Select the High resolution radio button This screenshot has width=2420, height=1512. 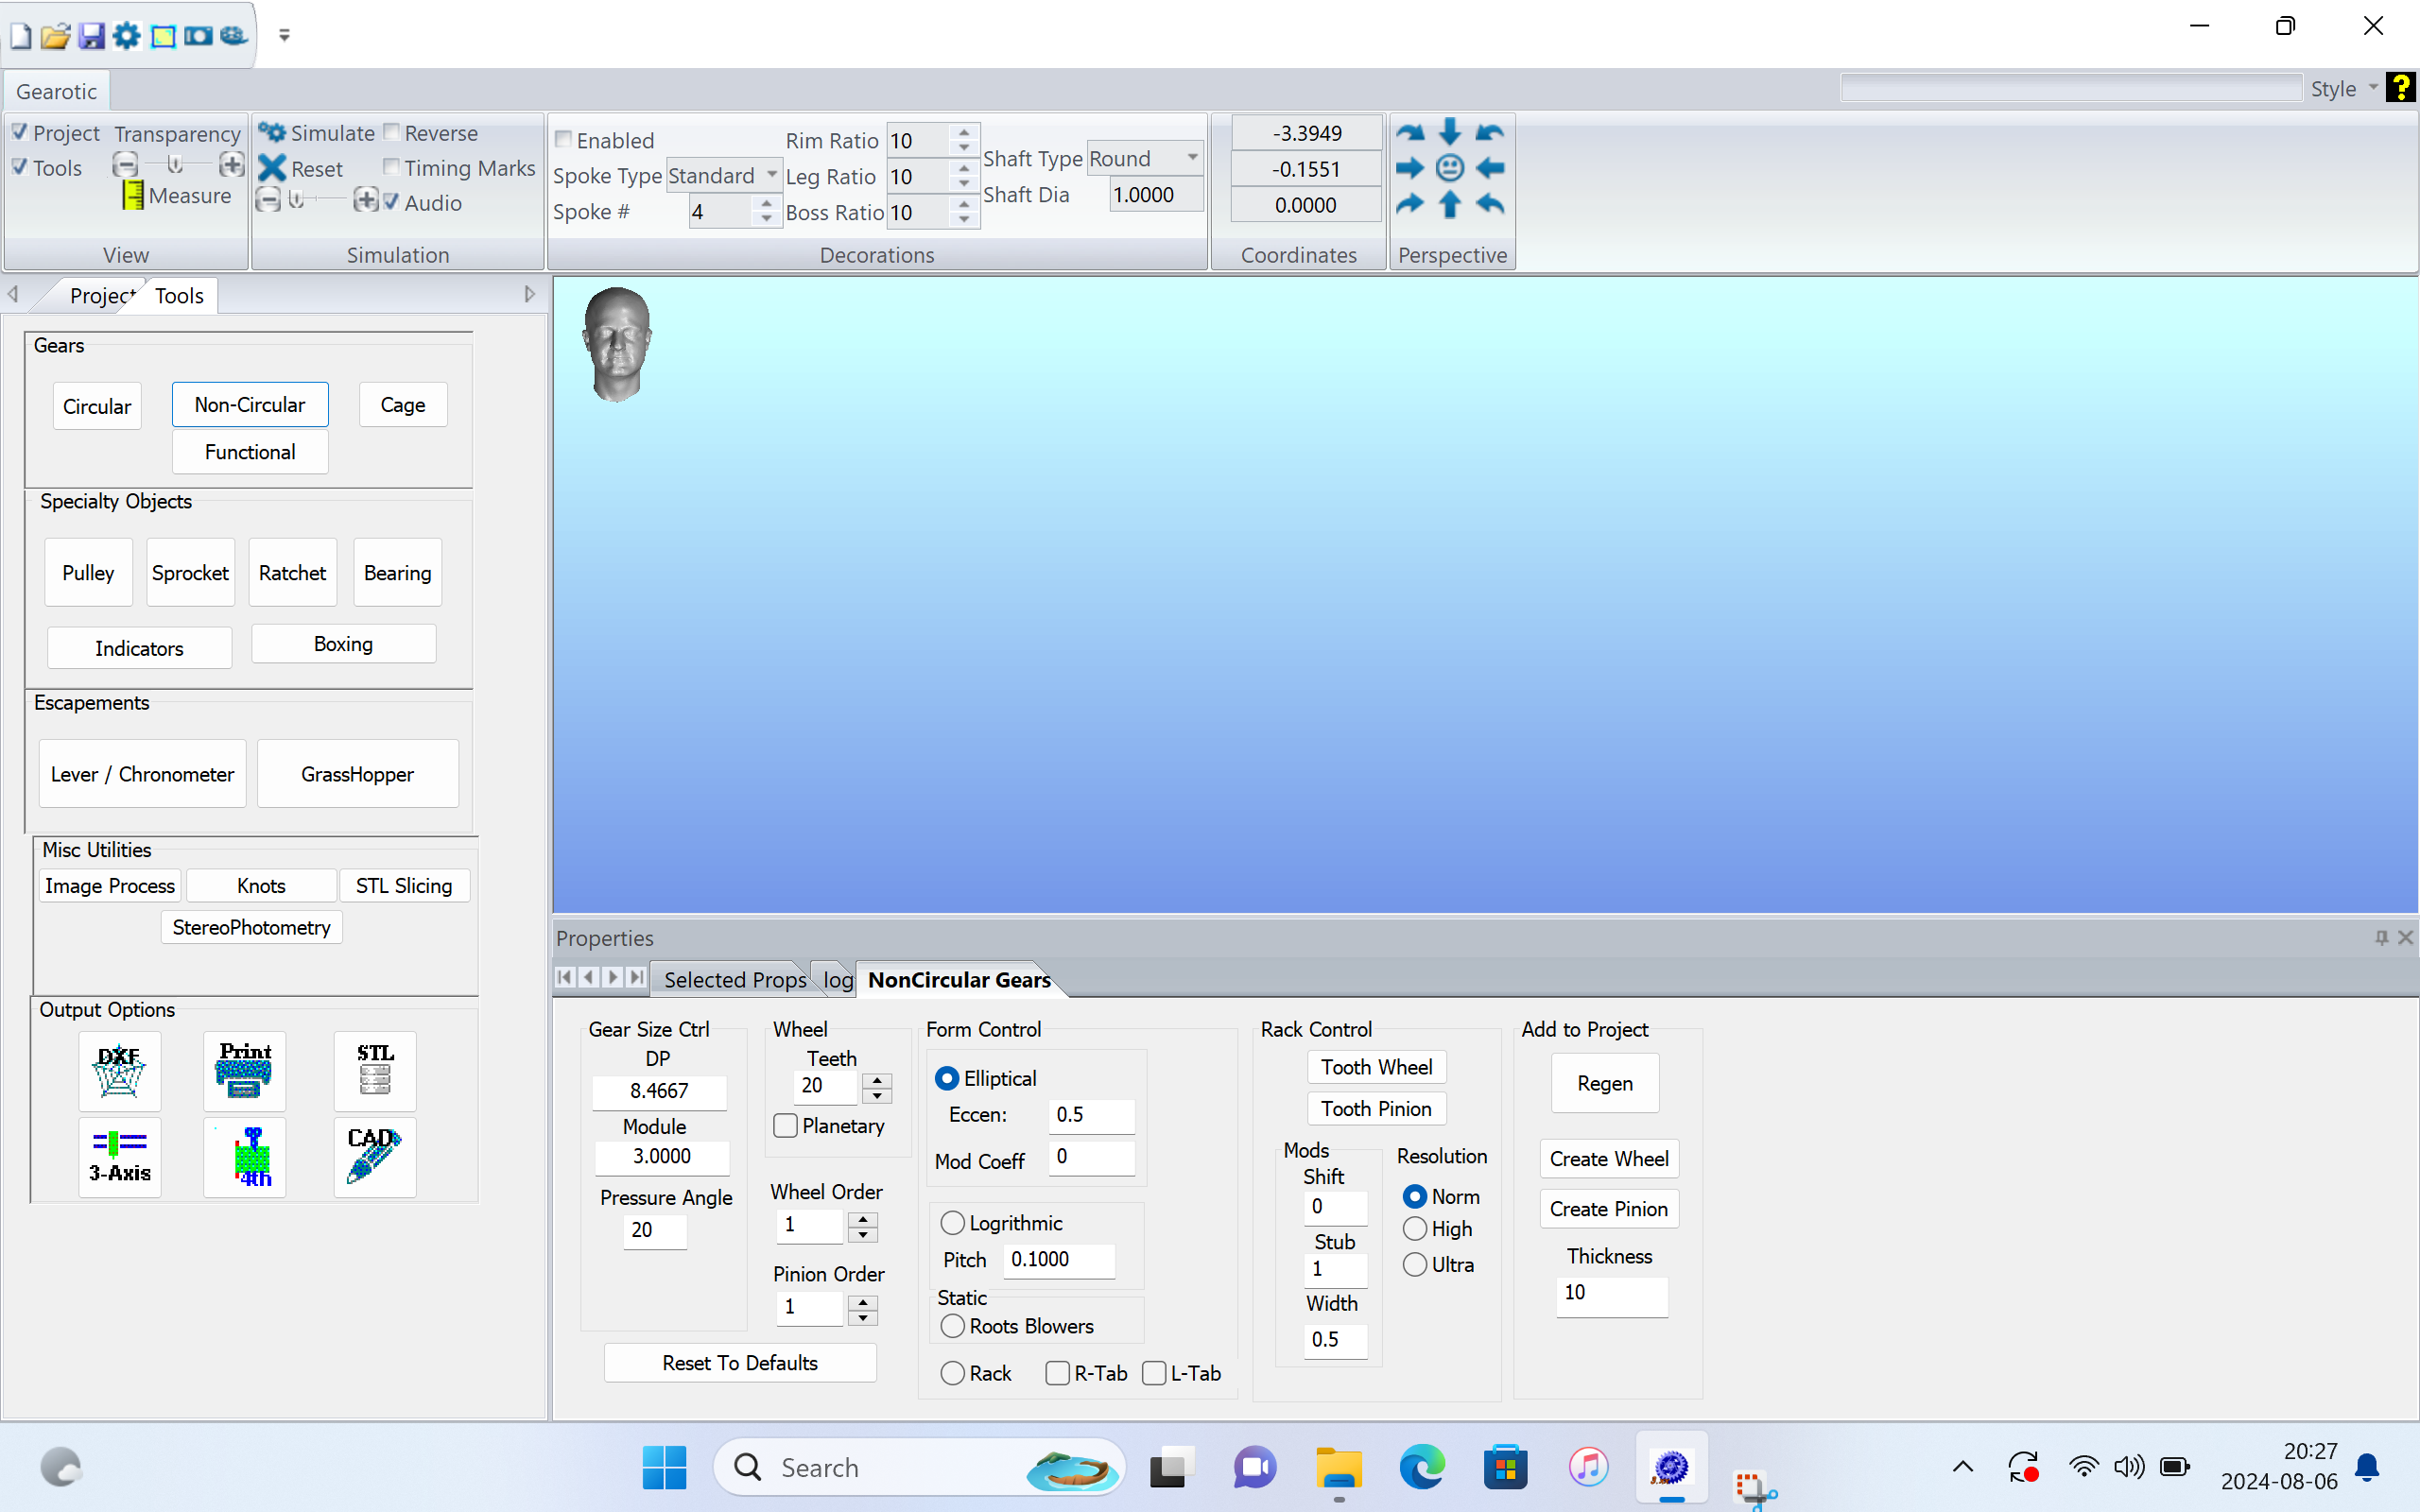[1415, 1229]
